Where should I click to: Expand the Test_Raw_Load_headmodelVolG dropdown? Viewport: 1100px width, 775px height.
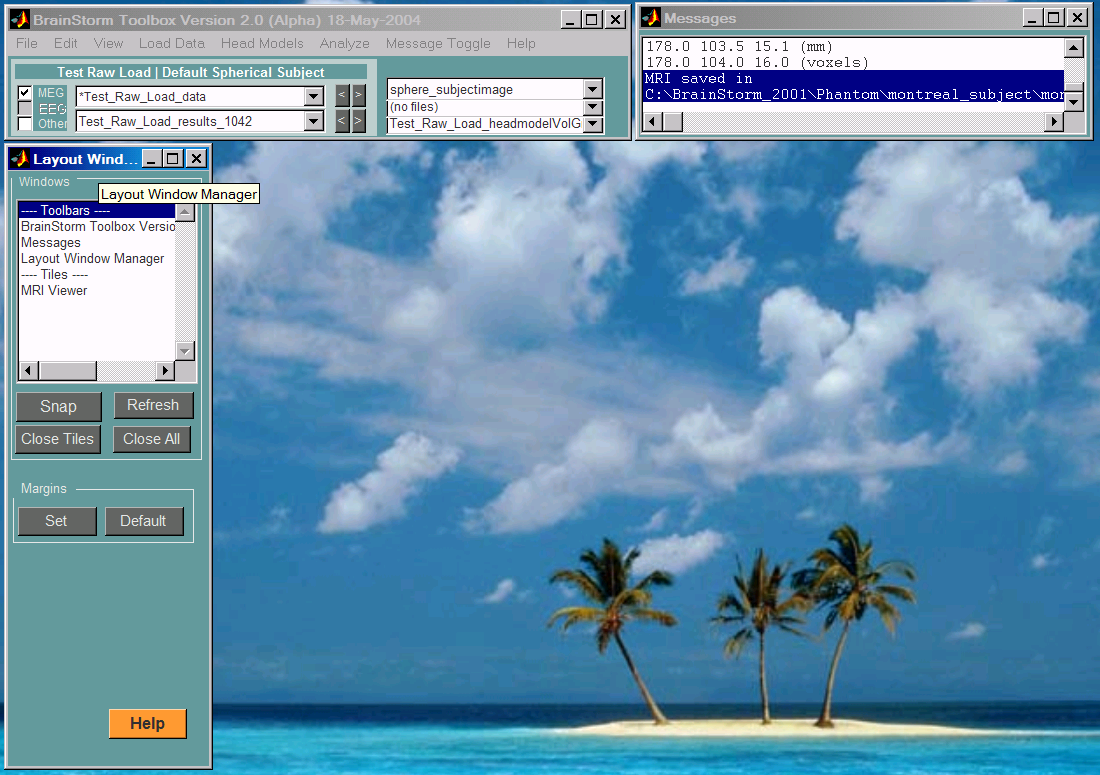coord(593,124)
